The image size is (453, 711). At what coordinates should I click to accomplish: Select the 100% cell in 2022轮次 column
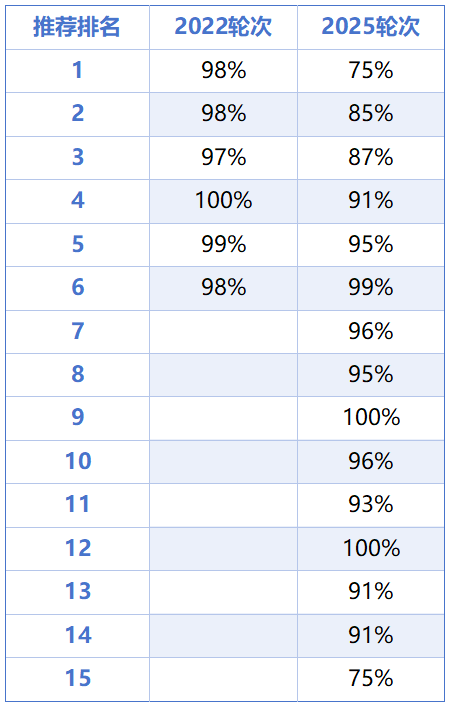pyautogui.click(x=224, y=201)
